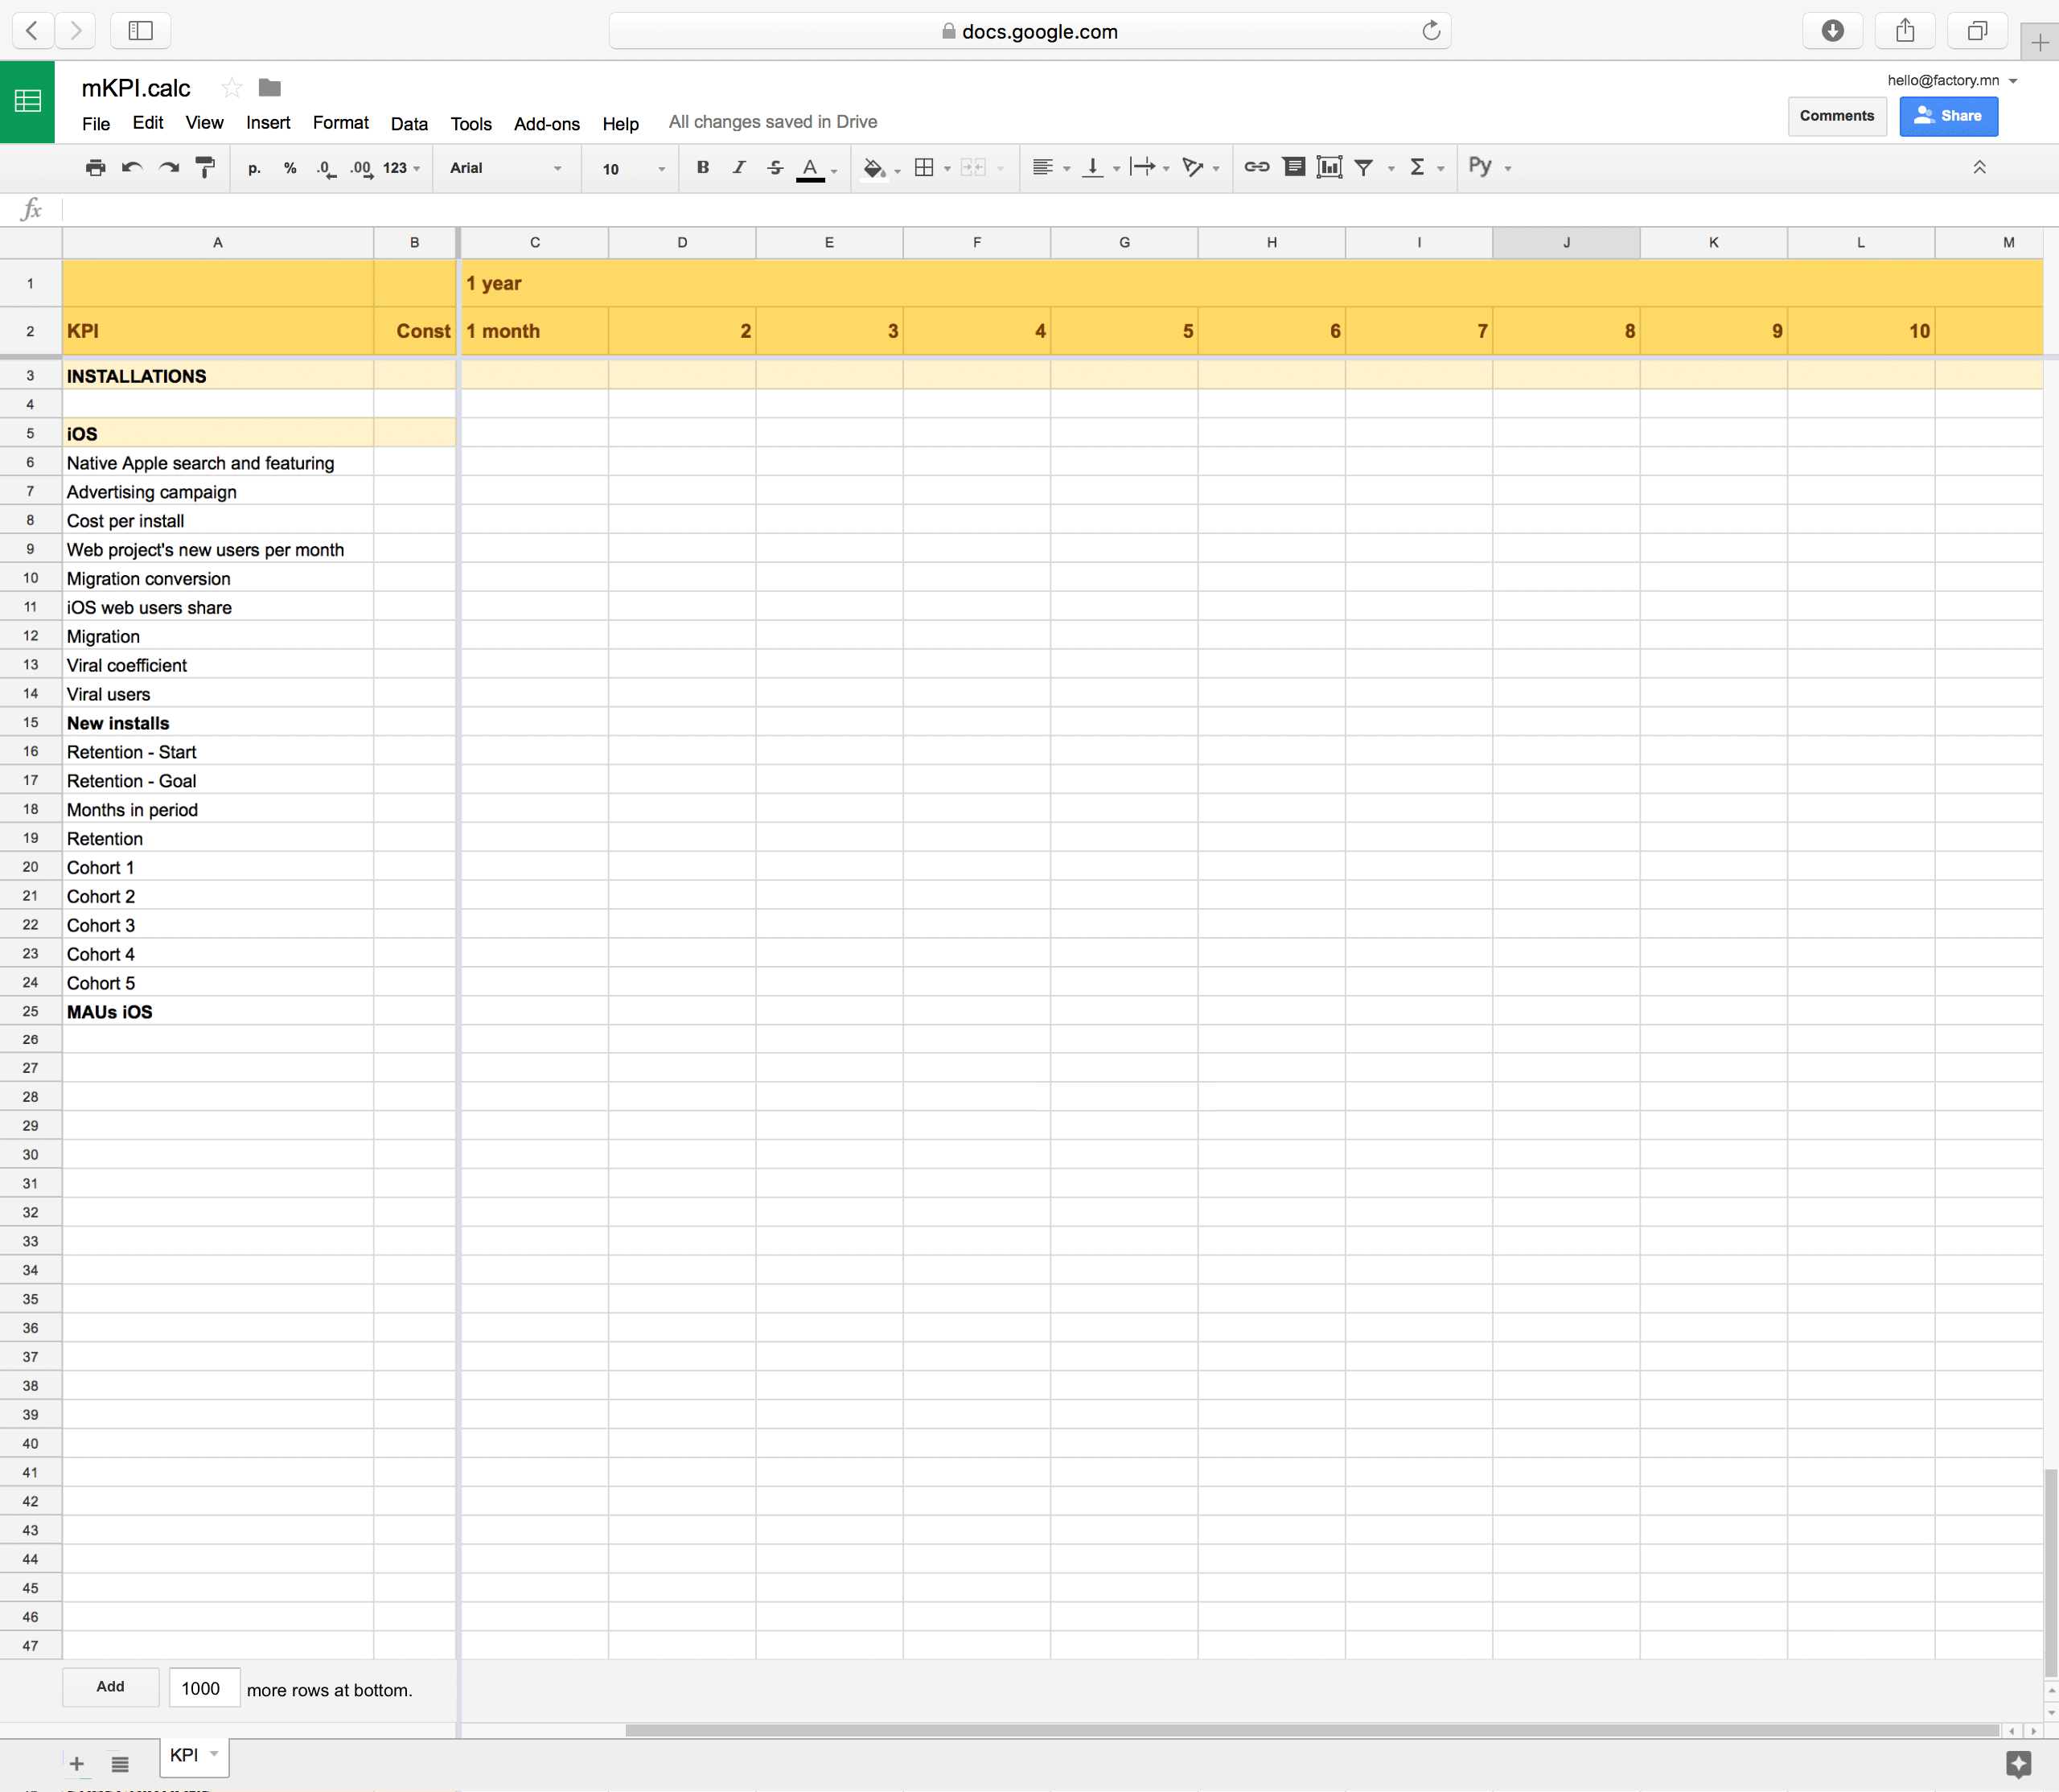The image size is (2059, 1792).
Task: Toggle bold formatting
Action: click(x=703, y=168)
